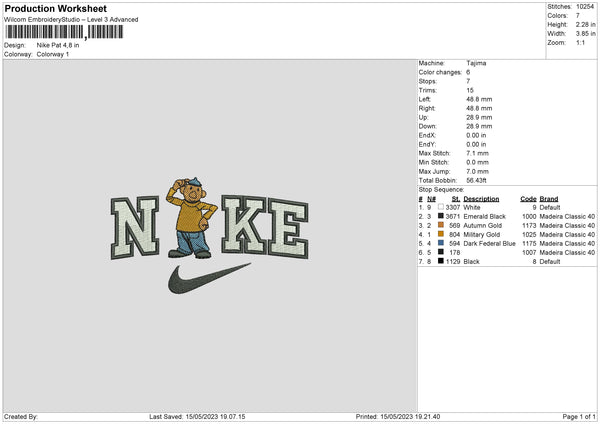This screenshot has width=600, height=424.
Task: Click the swoosh in the design preview
Action: point(209,278)
